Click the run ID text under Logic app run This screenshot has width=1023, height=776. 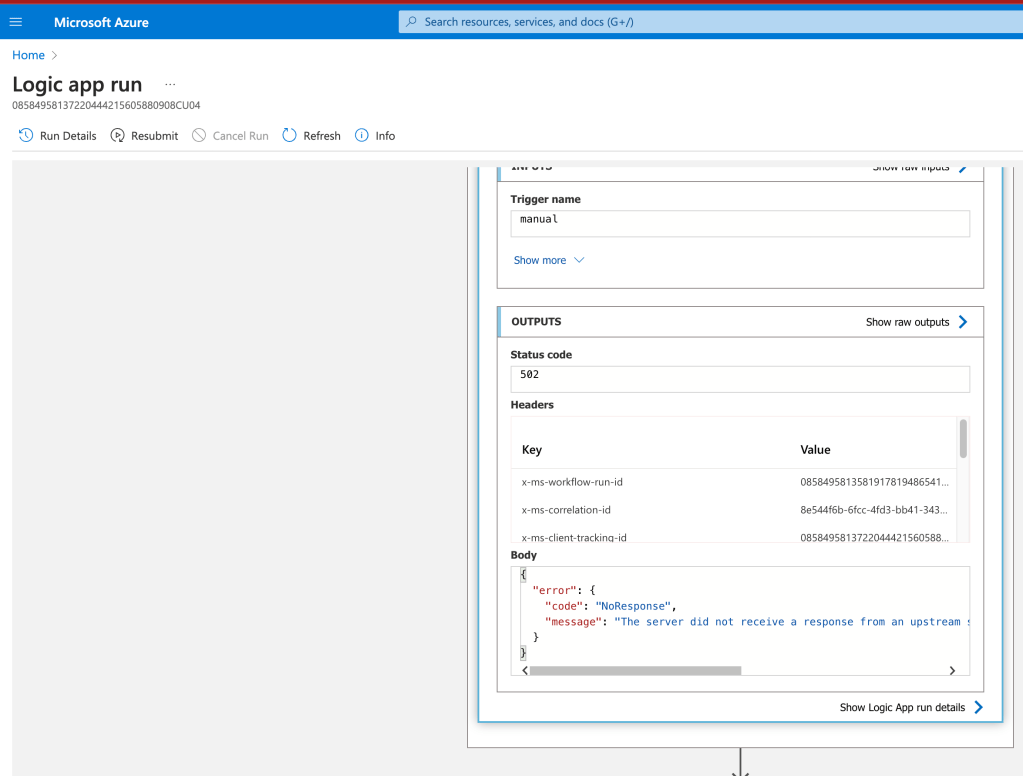coord(106,105)
